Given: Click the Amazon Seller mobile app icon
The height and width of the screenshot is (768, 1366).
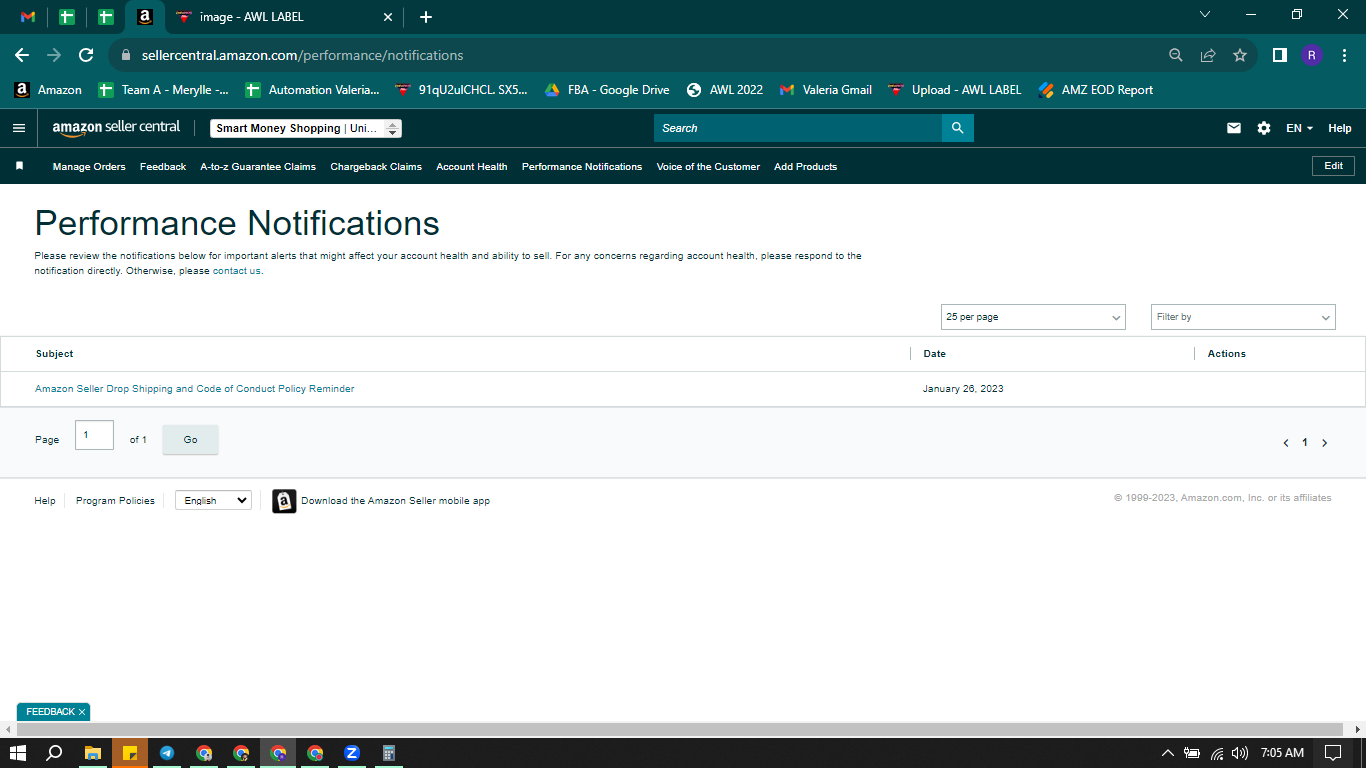Looking at the screenshot, I should (284, 501).
